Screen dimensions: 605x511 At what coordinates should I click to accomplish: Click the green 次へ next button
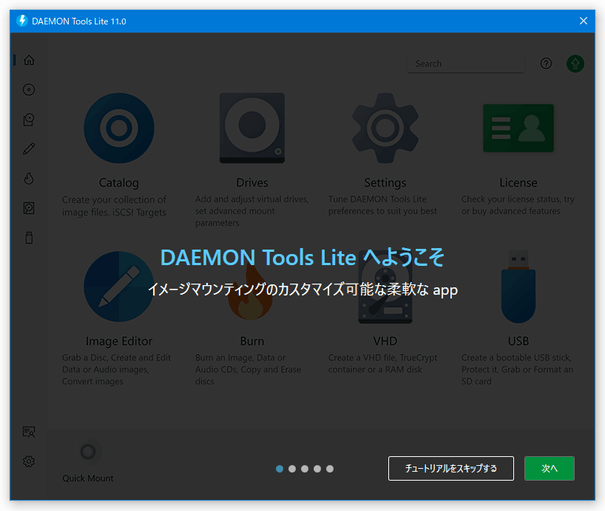pos(549,469)
